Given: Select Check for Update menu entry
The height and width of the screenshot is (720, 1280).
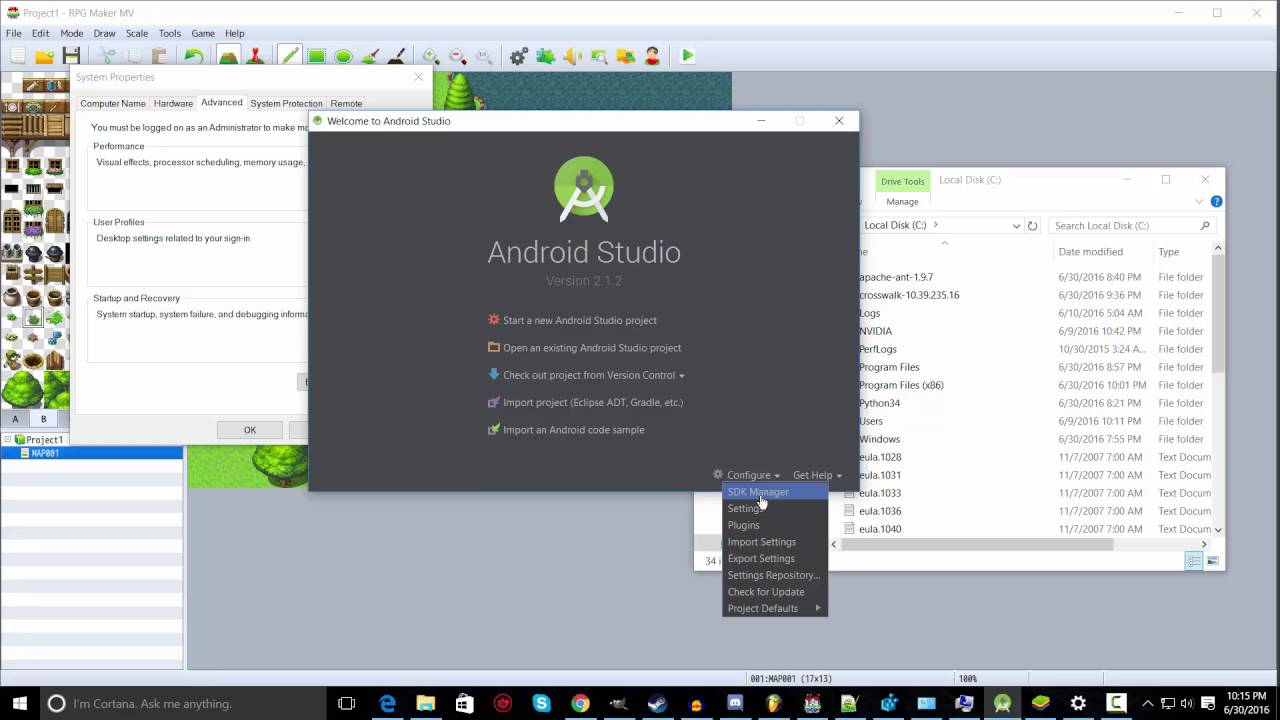Looking at the screenshot, I should click(x=775, y=592).
